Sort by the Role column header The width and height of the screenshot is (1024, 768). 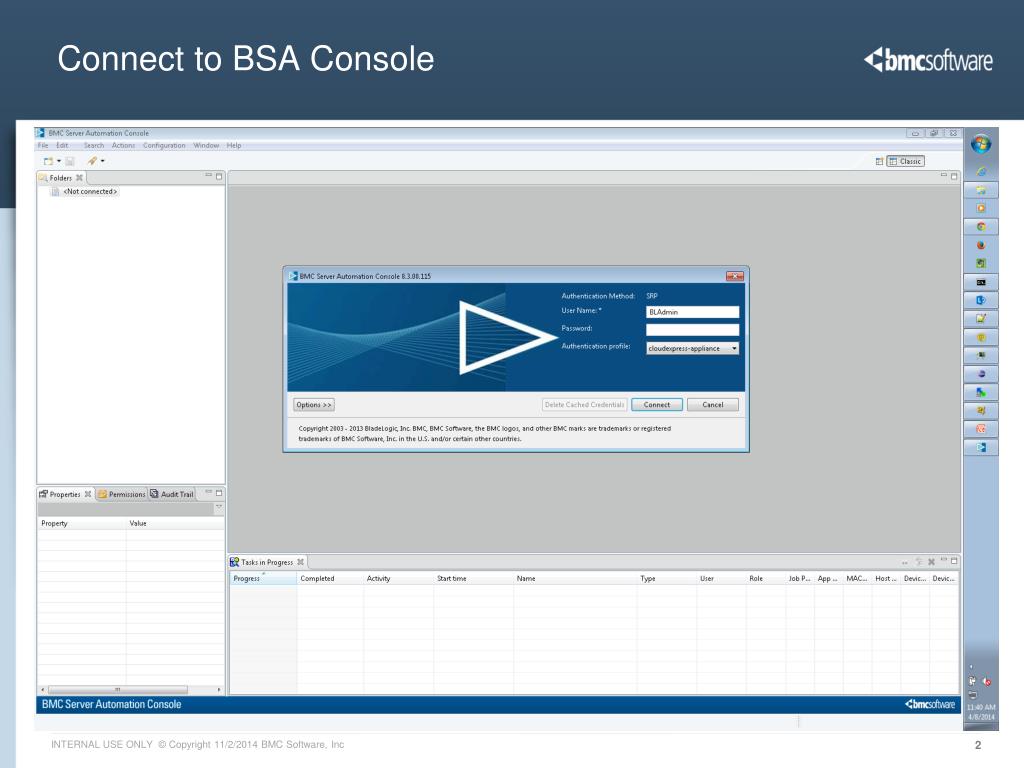pos(765,579)
